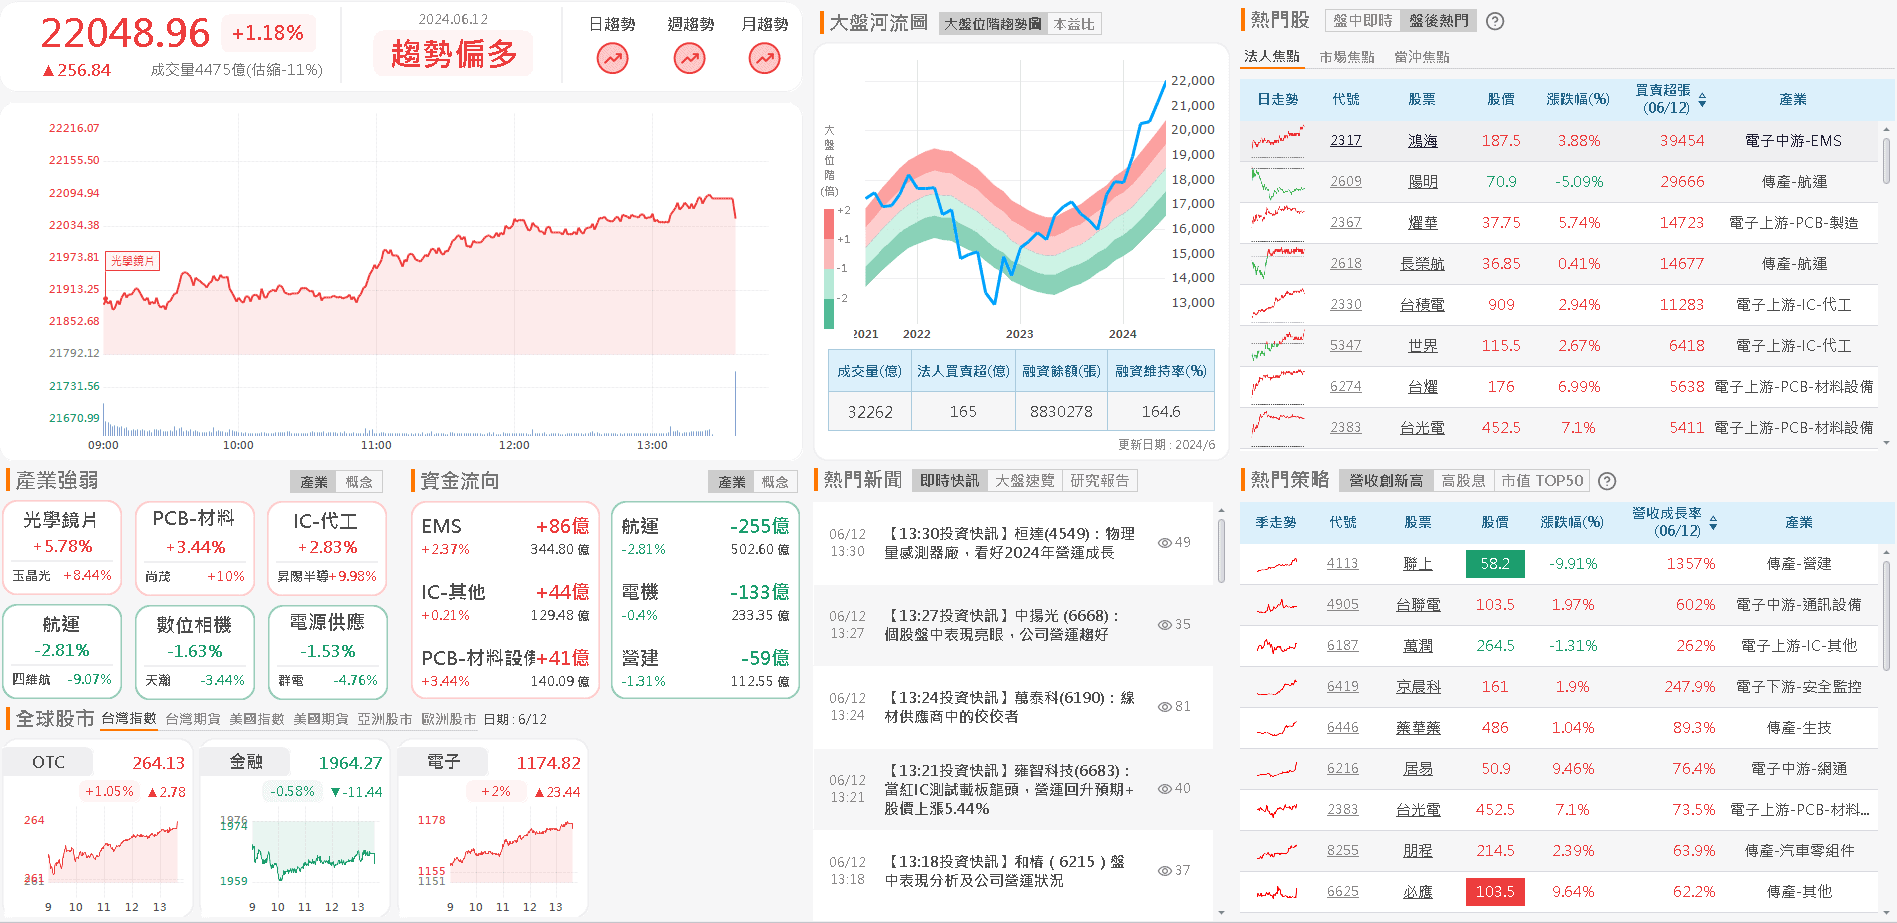Image resolution: width=1897 pixels, height=923 pixels.
Task: Click the 月趨勢 trend icon
Action: pos(765,59)
